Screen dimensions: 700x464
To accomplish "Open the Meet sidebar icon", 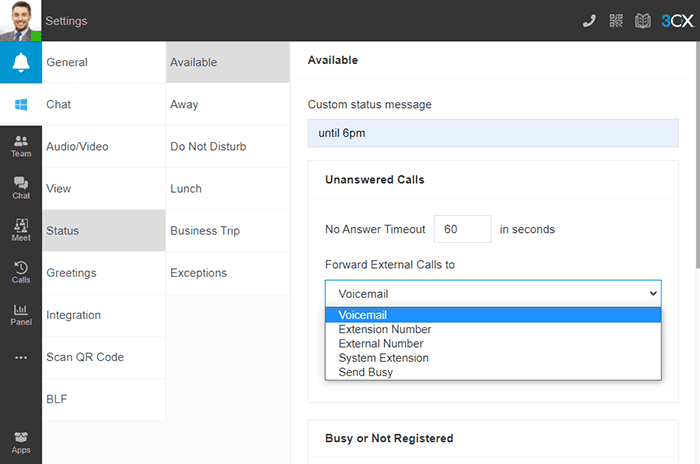I will pos(21,230).
